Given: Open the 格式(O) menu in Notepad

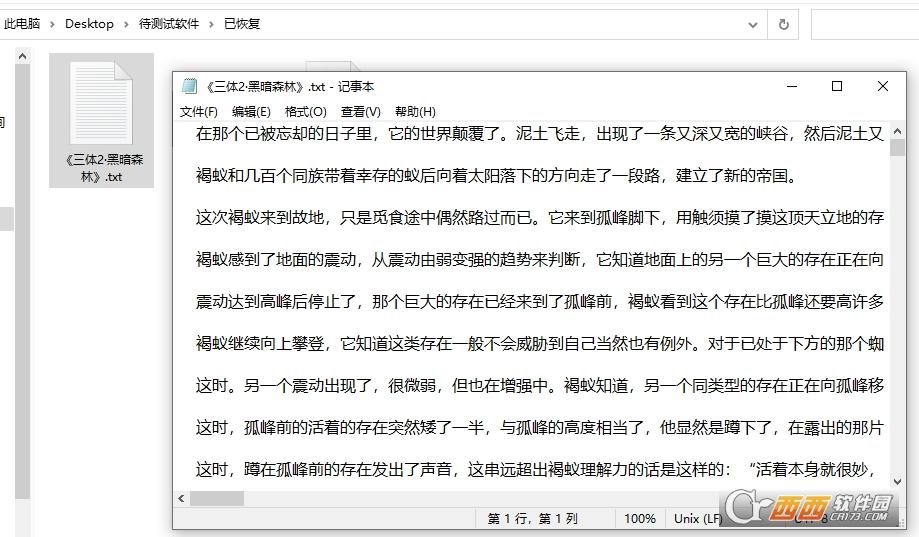Looking at the screenshot, I should (305, 111).
